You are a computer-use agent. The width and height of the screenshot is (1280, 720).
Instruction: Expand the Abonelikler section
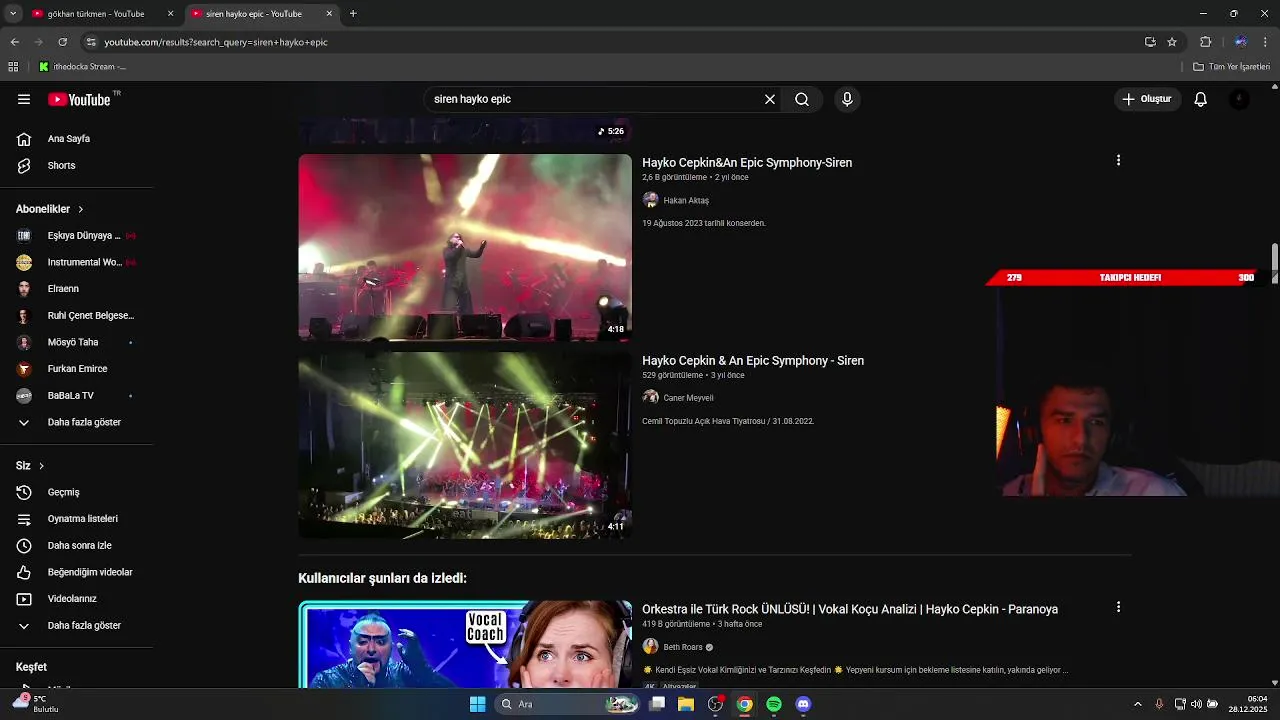[x=50, y=209]
